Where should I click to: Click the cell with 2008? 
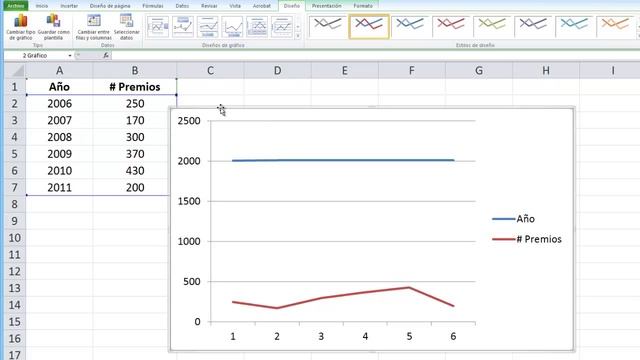[59, 137]
